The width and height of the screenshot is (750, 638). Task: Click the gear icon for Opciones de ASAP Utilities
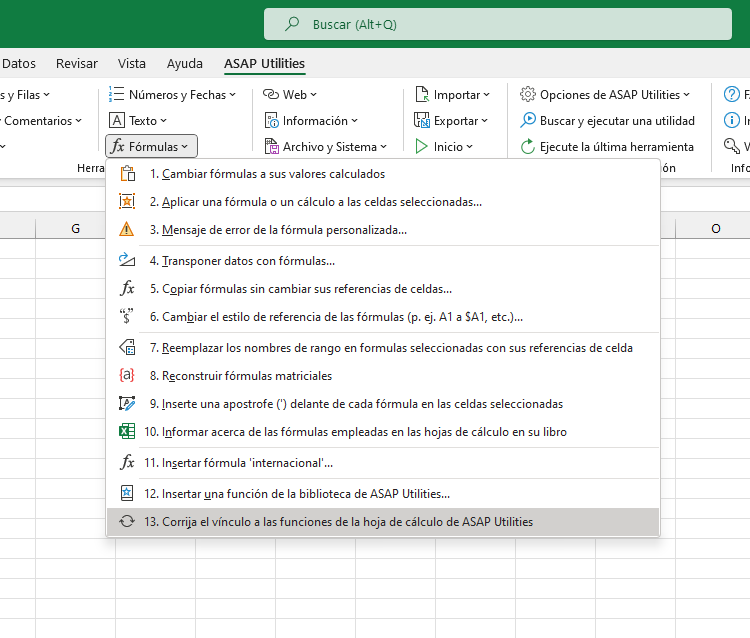pyautogui.click(x=528, y=94)
